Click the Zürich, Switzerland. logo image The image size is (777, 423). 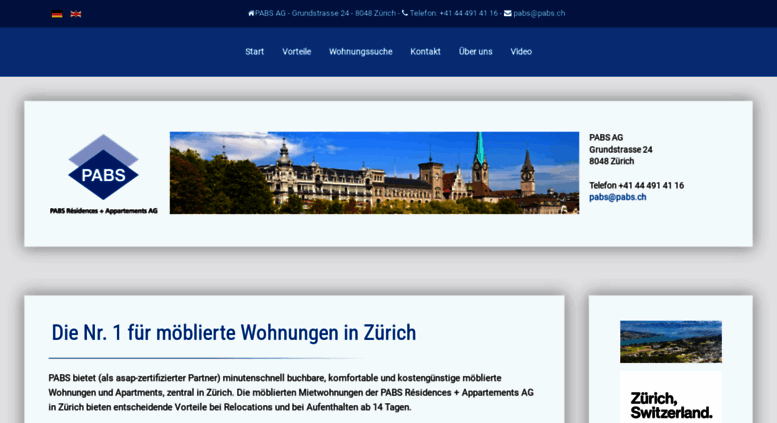[x=670, y=397]
